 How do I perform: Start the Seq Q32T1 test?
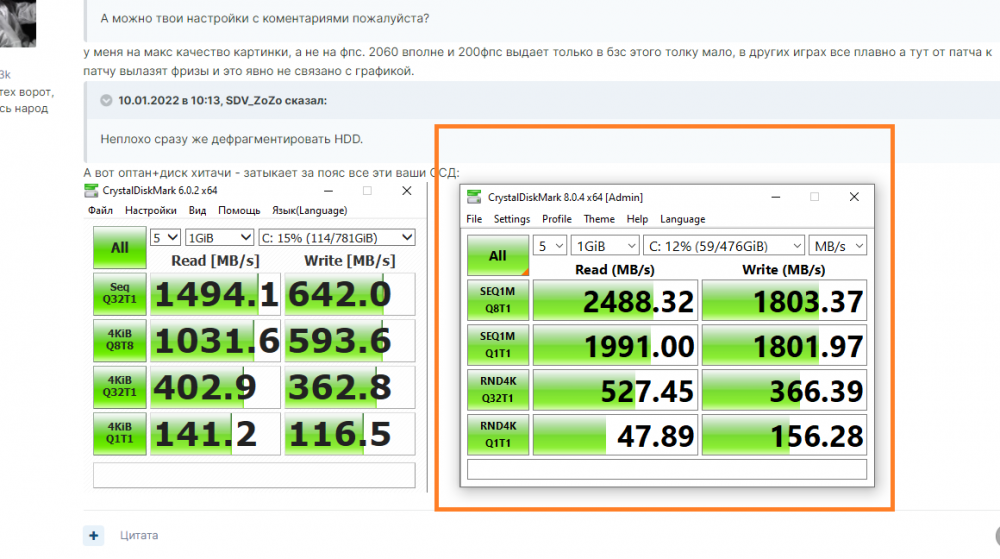(x=119, y=294)
